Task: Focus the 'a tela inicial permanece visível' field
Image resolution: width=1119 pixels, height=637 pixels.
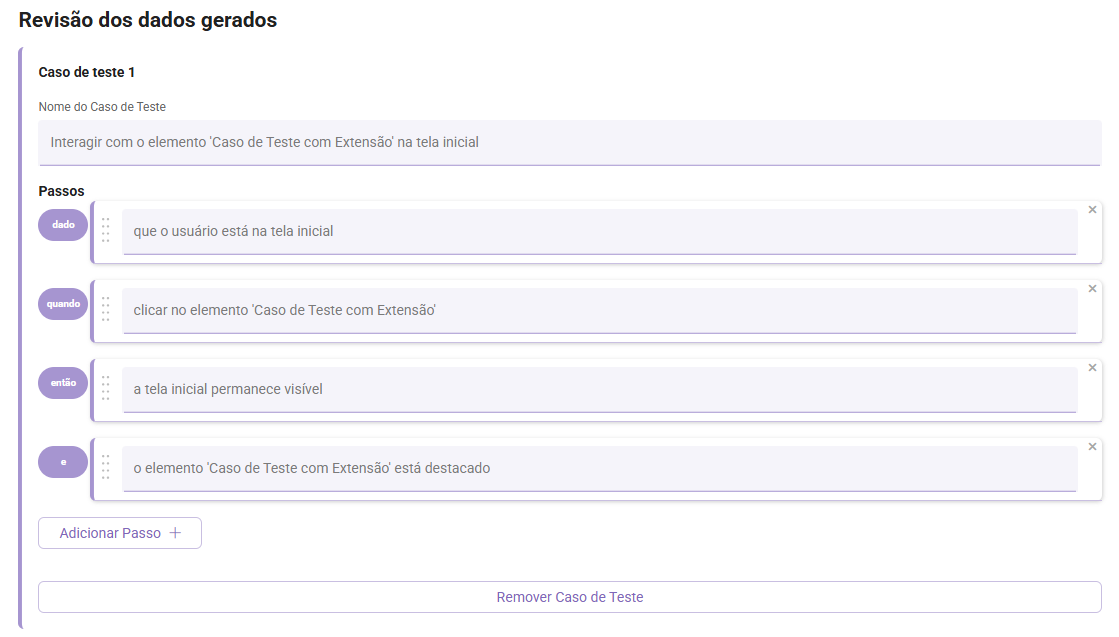Action: (x=599, y=389)
